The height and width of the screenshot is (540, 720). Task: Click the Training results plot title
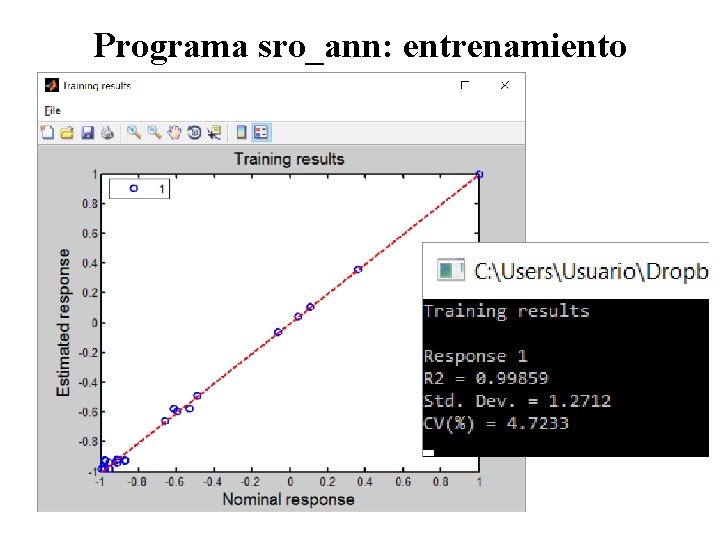click(x=289, y=159)
